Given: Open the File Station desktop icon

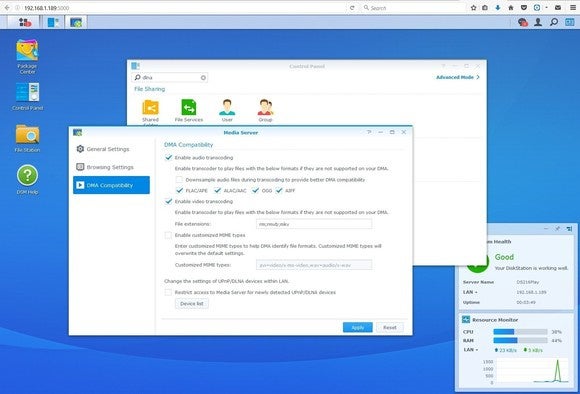Looking at the screenshot, I should (27, 138).
